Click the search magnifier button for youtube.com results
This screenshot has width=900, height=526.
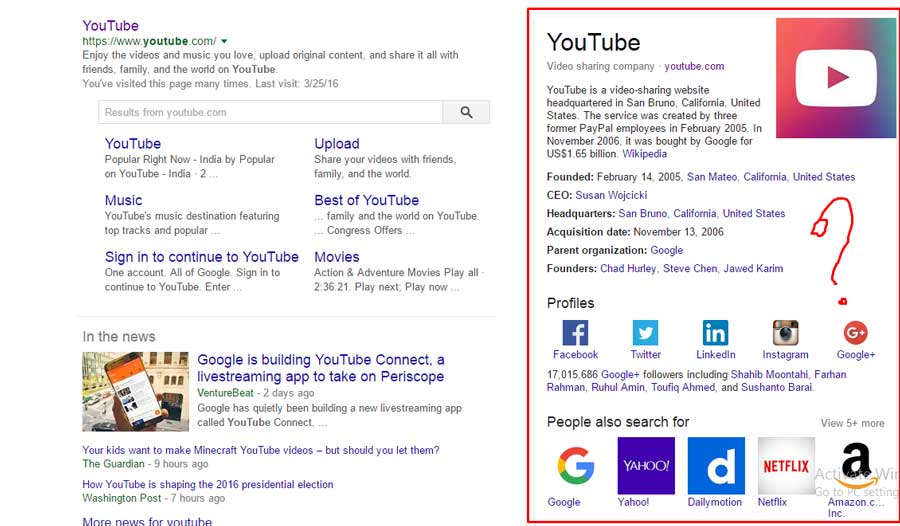pos(466,112)
